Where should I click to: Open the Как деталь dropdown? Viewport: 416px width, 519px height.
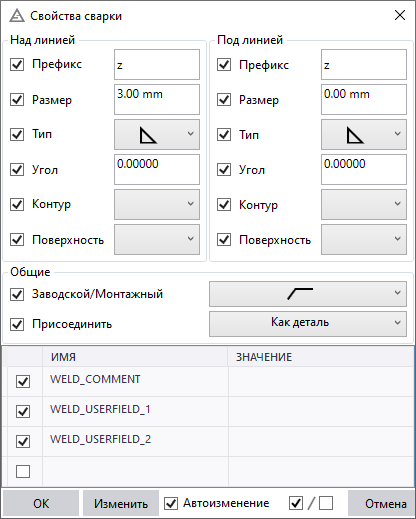(x=308, y=324)
